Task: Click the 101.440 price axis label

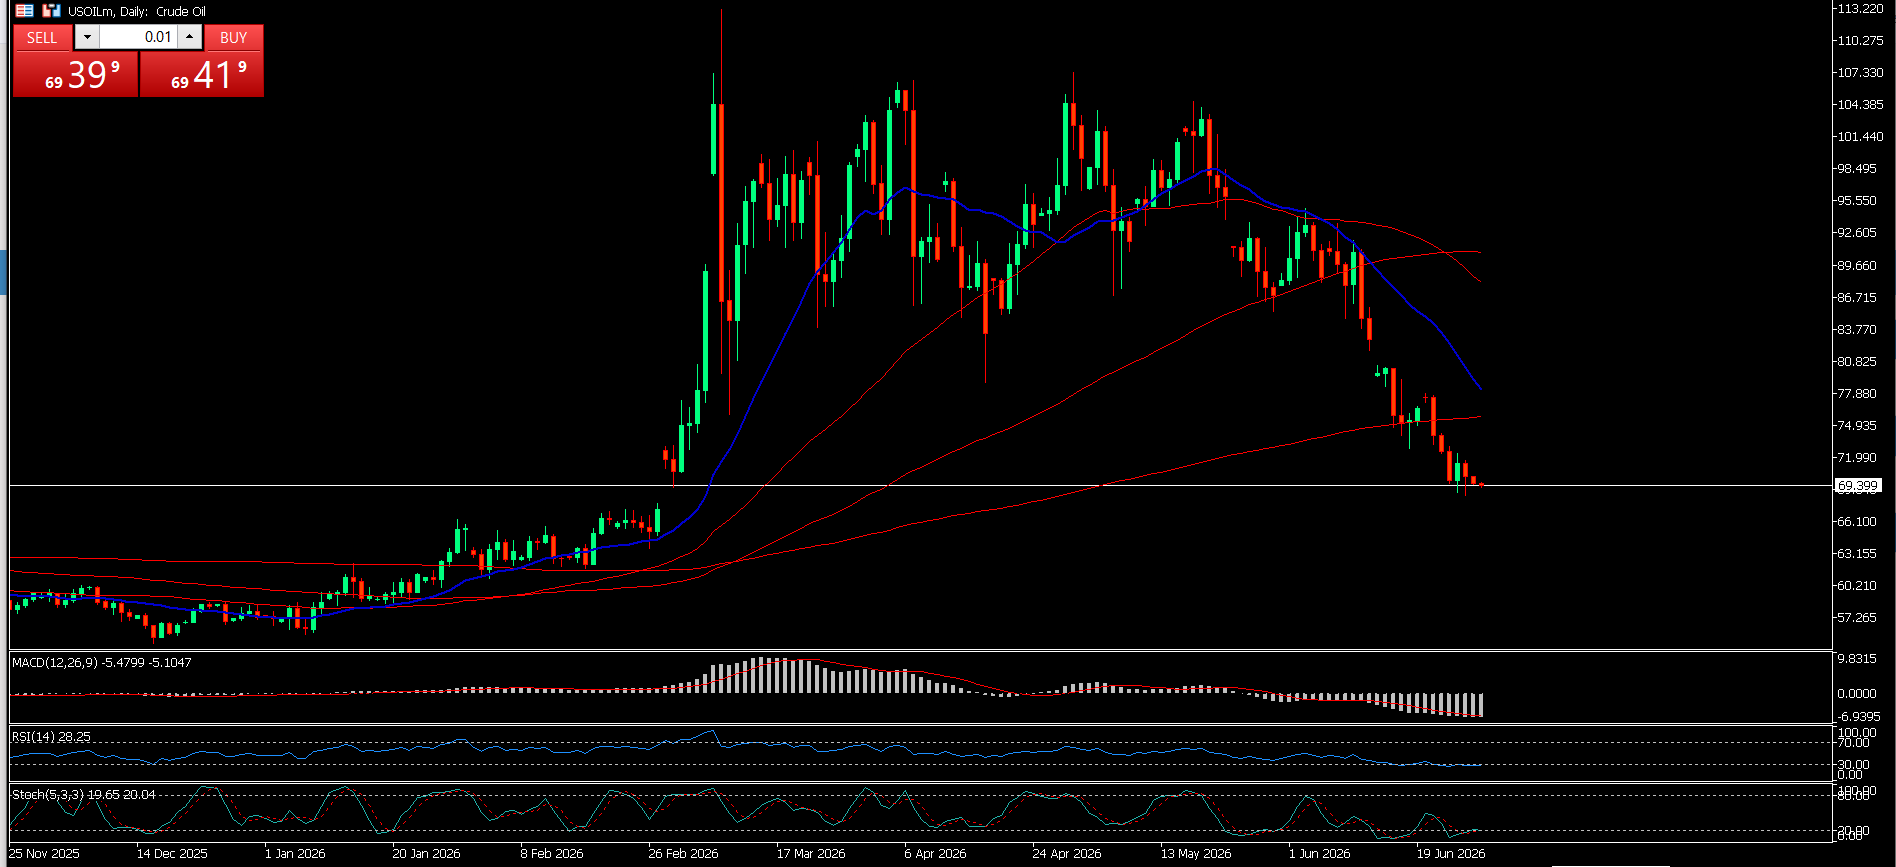Action: pyautogui.click(x=1860, y=136)
